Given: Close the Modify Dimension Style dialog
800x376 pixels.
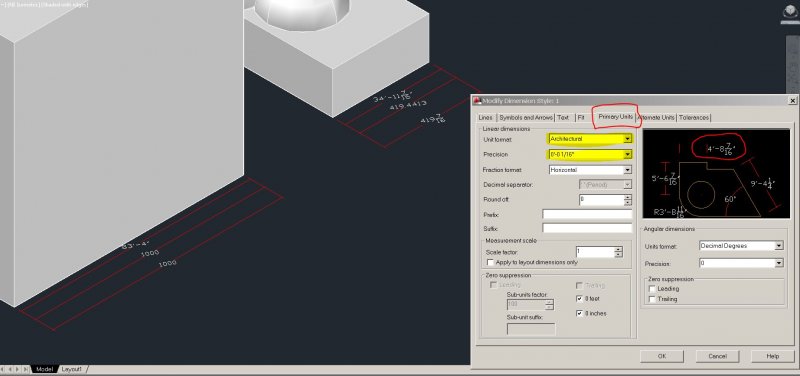Looking at the screenshot, I should coord(792,101).
